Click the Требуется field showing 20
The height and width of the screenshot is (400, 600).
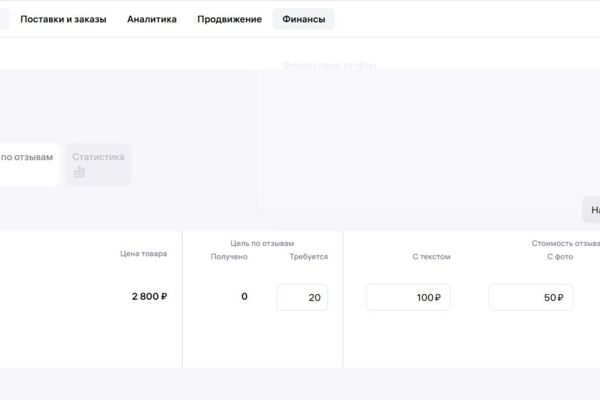tap(302, 297)
